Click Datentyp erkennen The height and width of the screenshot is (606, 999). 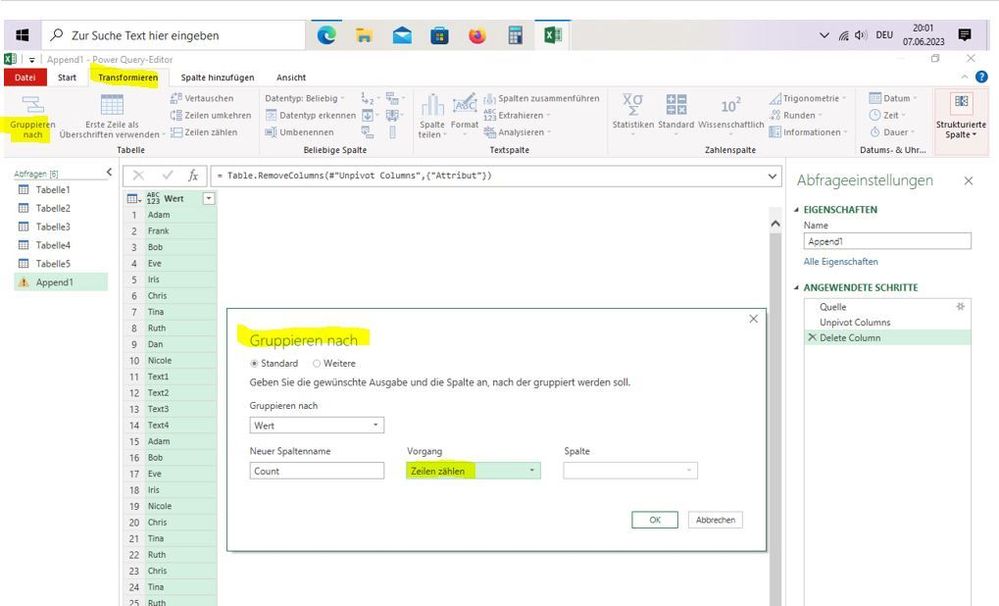pyautogui.click(x=310, y=115)
